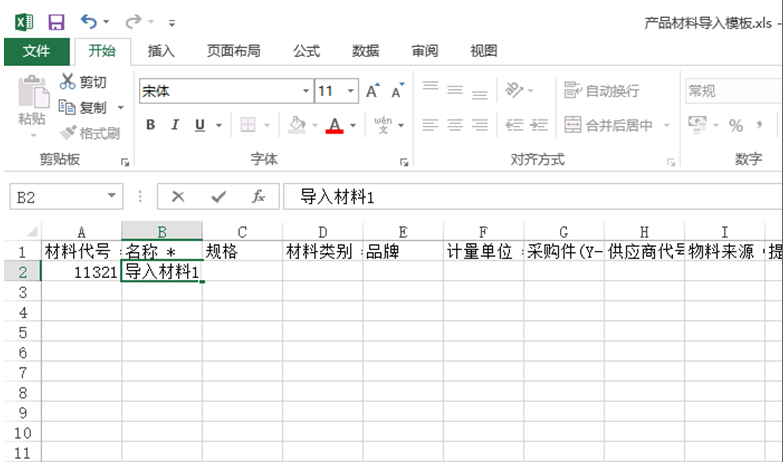The image size is (783, 462).
Task: Open Customize Quick Access Toolbar arrow
Action: [x=172, y=22]
